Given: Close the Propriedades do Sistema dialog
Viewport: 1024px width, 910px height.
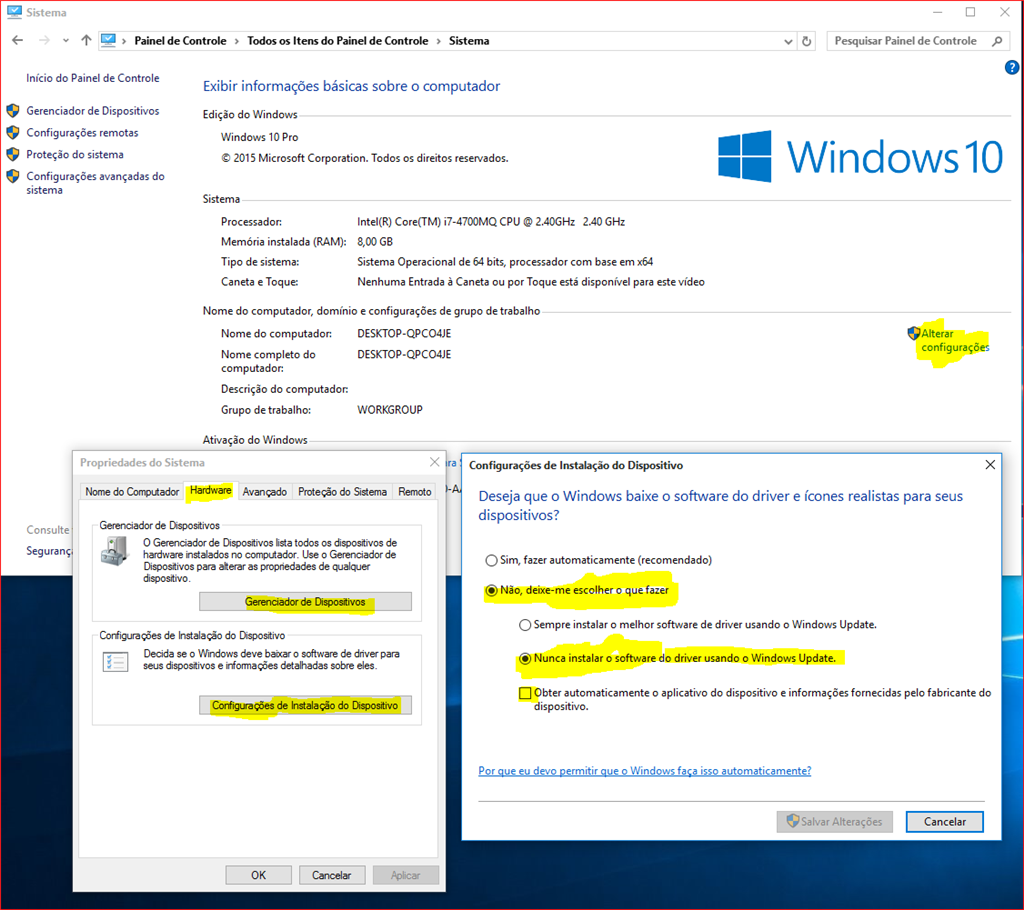Looking at the screenshot, I should [434, 462].
